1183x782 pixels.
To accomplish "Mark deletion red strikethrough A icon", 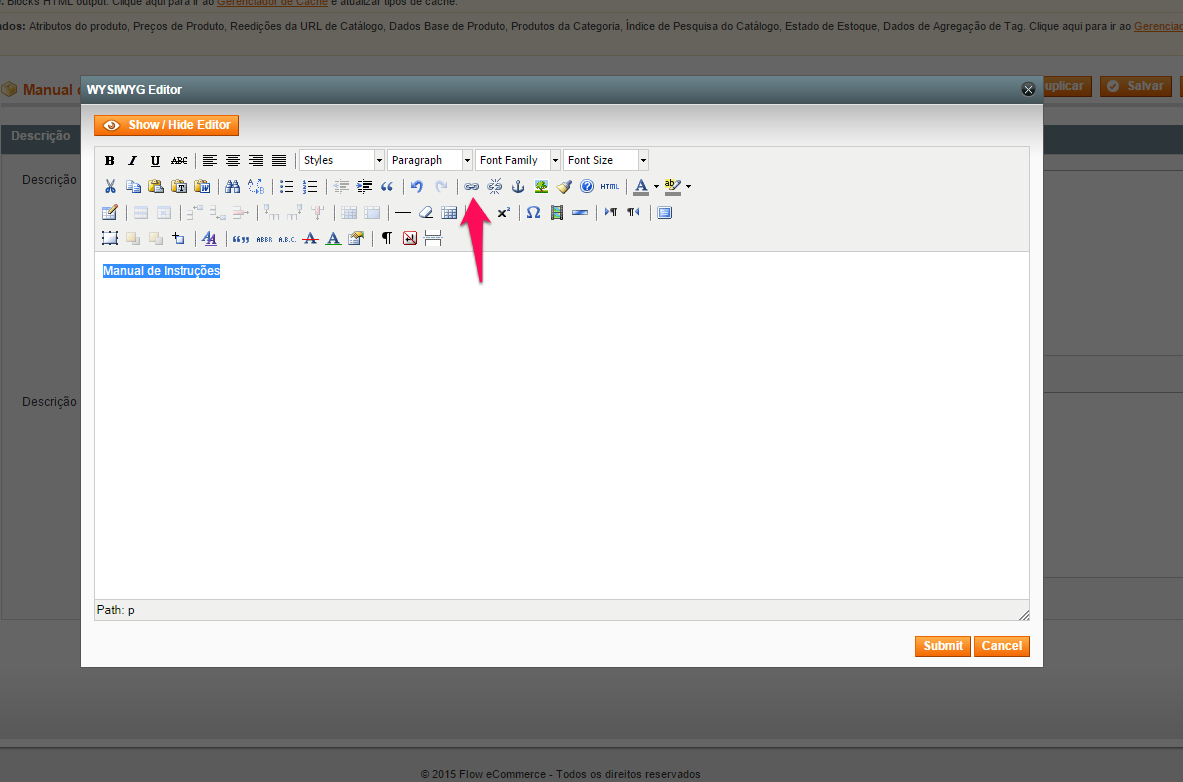I will [x=310, y=239].
